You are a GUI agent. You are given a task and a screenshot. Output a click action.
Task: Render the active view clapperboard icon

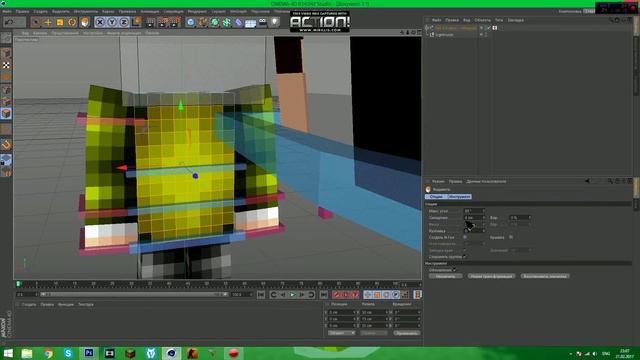pyautogui.click(x=151, y=22)
